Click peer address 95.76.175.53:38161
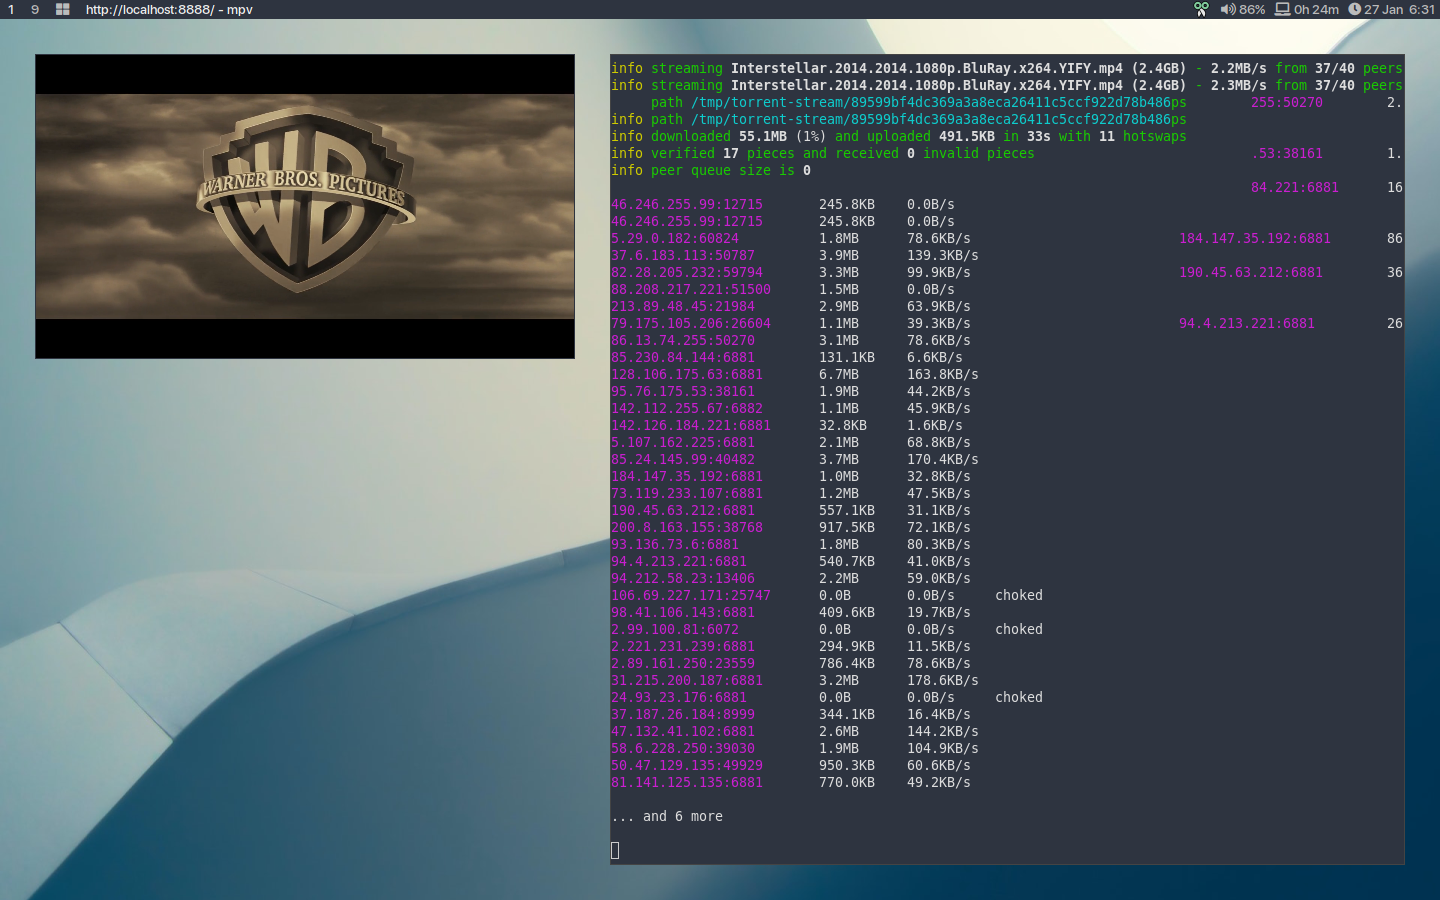This screenshot has width=1440, height=900. [683, 391]
